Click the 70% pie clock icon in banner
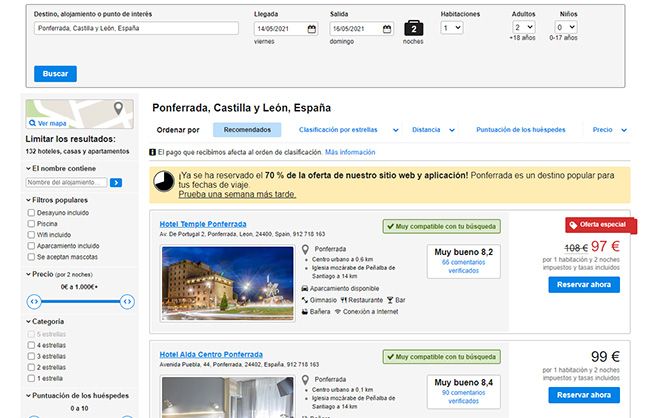 pyautogui.click(x=164, y=181)
